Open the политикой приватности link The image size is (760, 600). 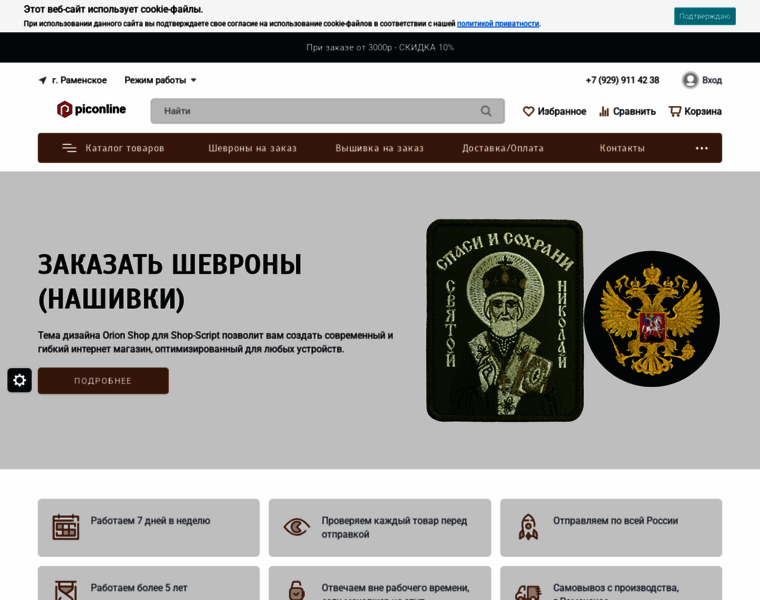click(498, 24)
